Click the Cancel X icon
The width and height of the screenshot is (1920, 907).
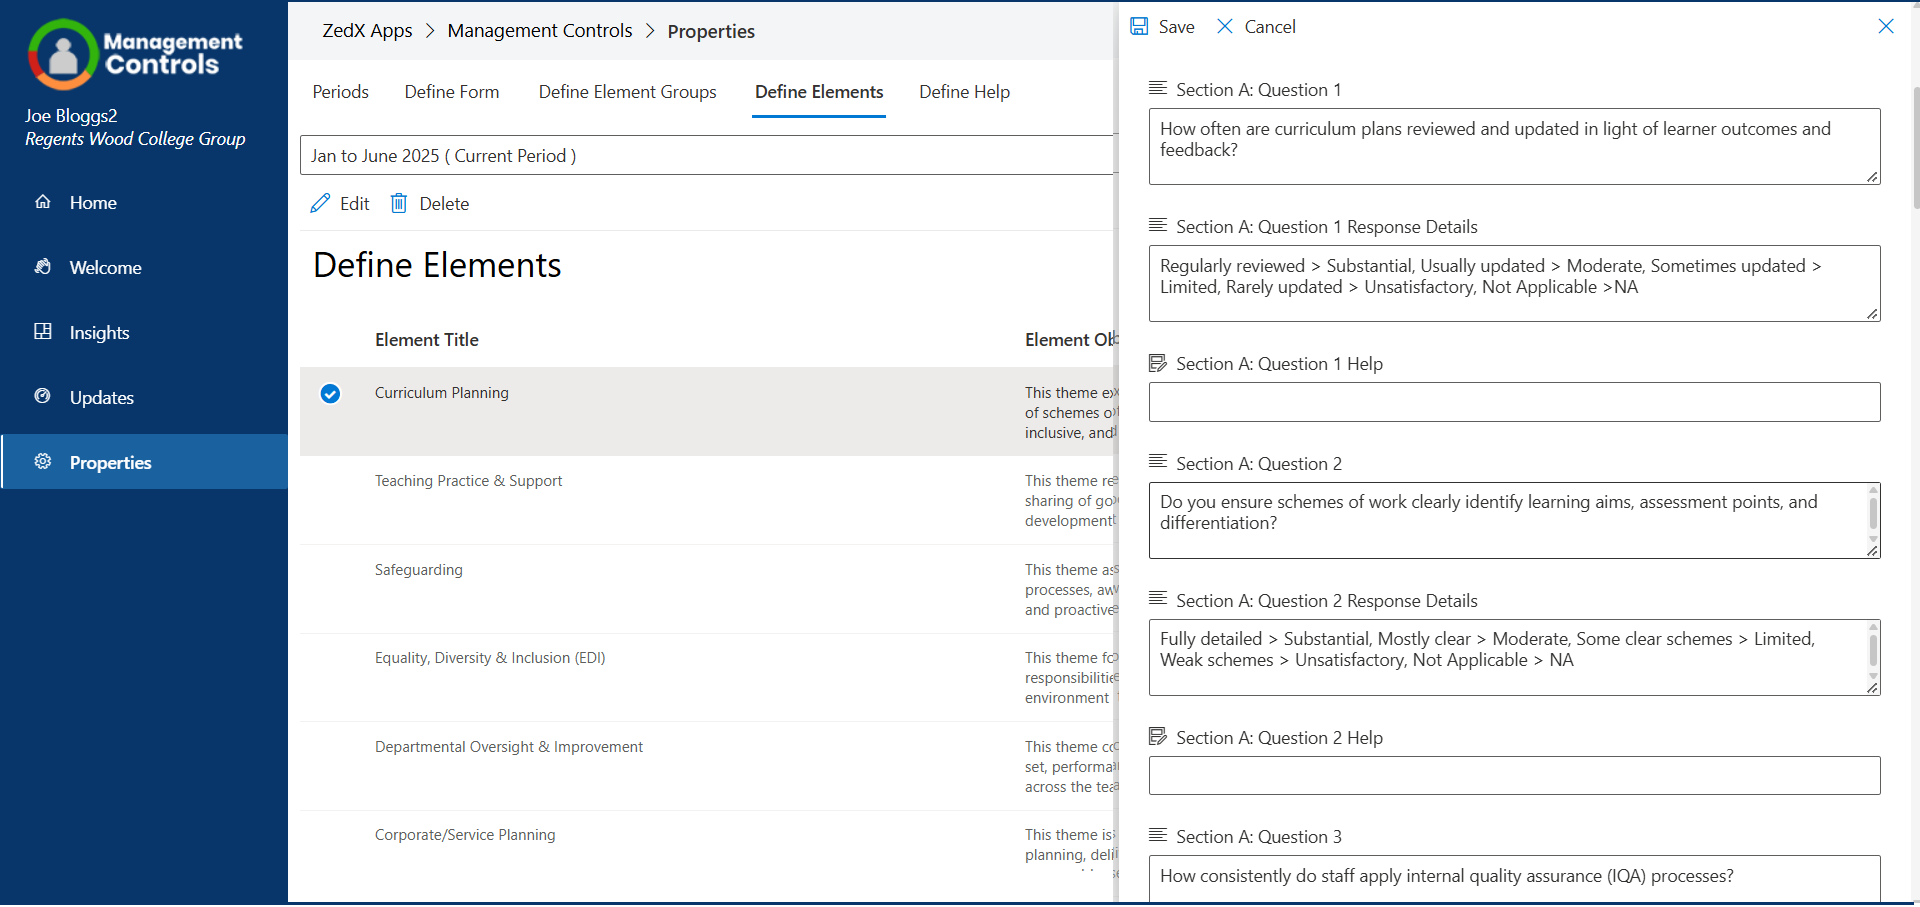[1225, 27]
